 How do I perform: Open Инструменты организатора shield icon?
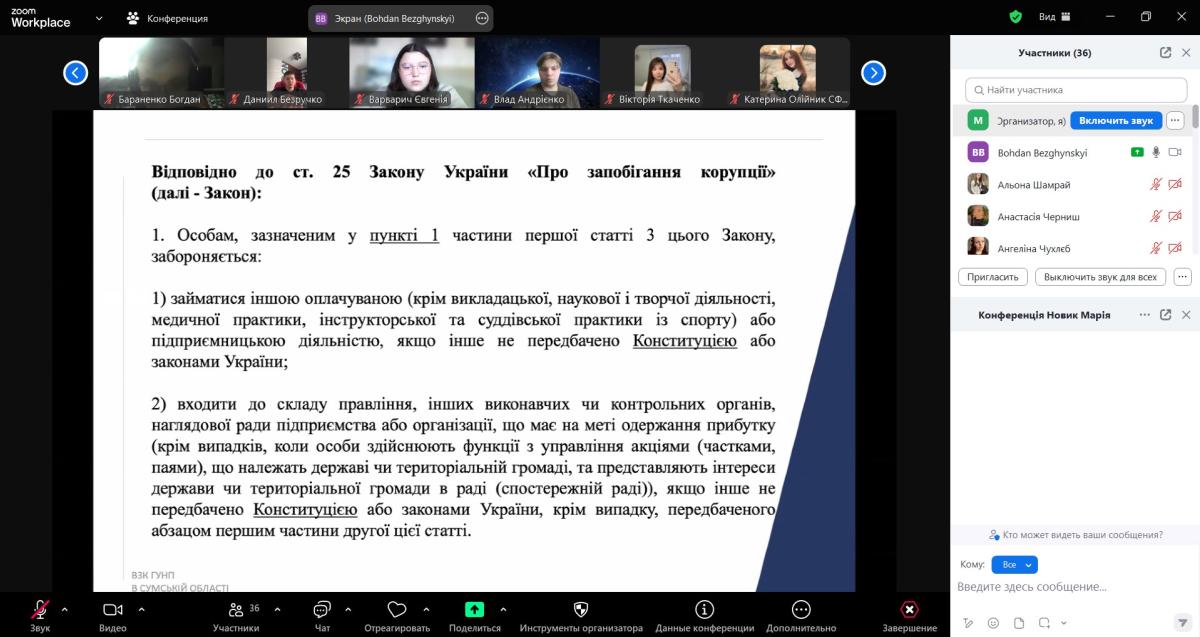tap(581, 610)
